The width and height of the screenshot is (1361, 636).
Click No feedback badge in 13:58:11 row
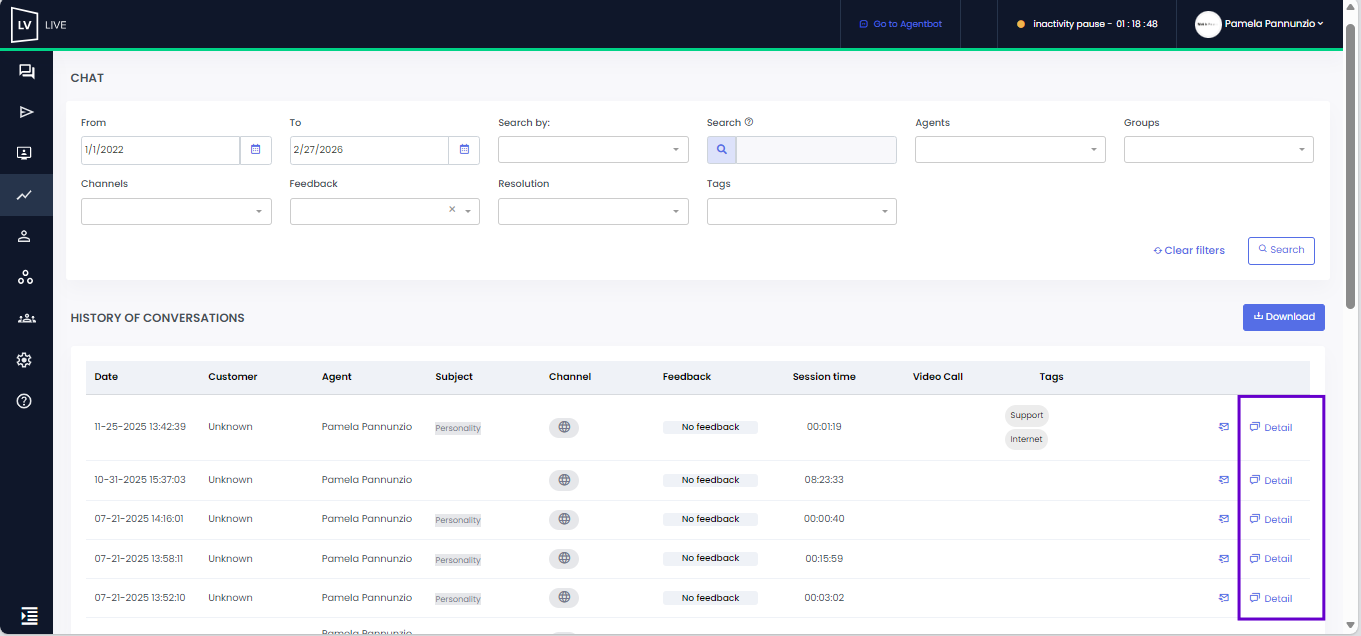[x=710, y=558]
